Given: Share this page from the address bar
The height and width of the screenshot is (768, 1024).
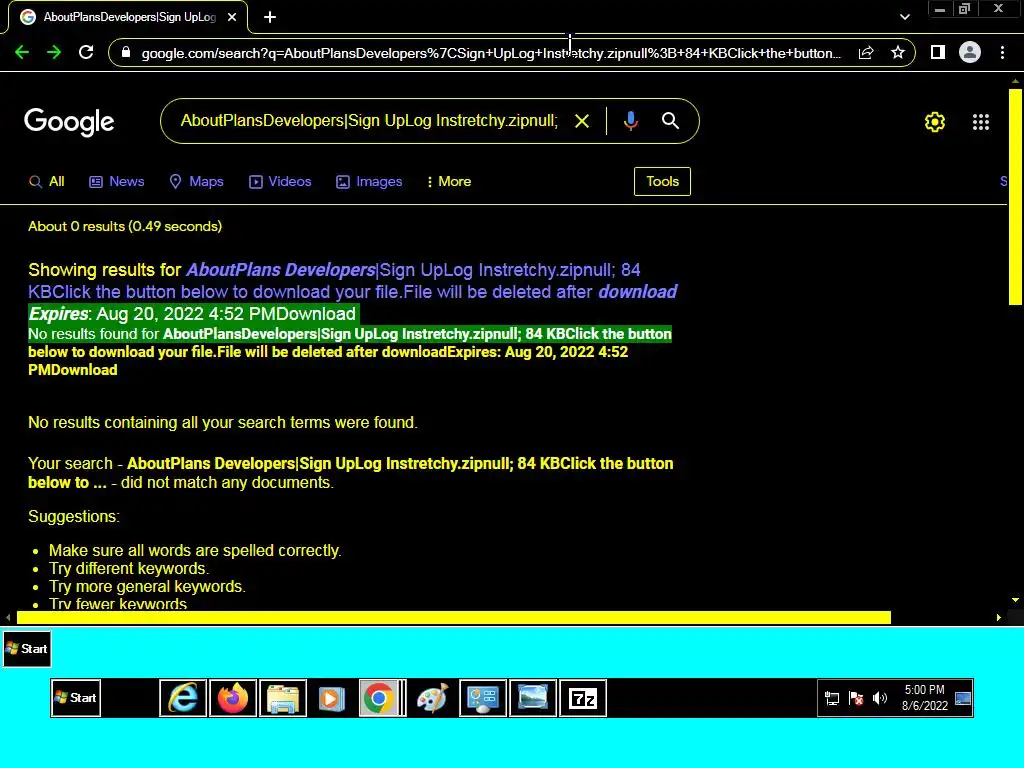Looking at the screenshot, I should [x=866, y=53].
